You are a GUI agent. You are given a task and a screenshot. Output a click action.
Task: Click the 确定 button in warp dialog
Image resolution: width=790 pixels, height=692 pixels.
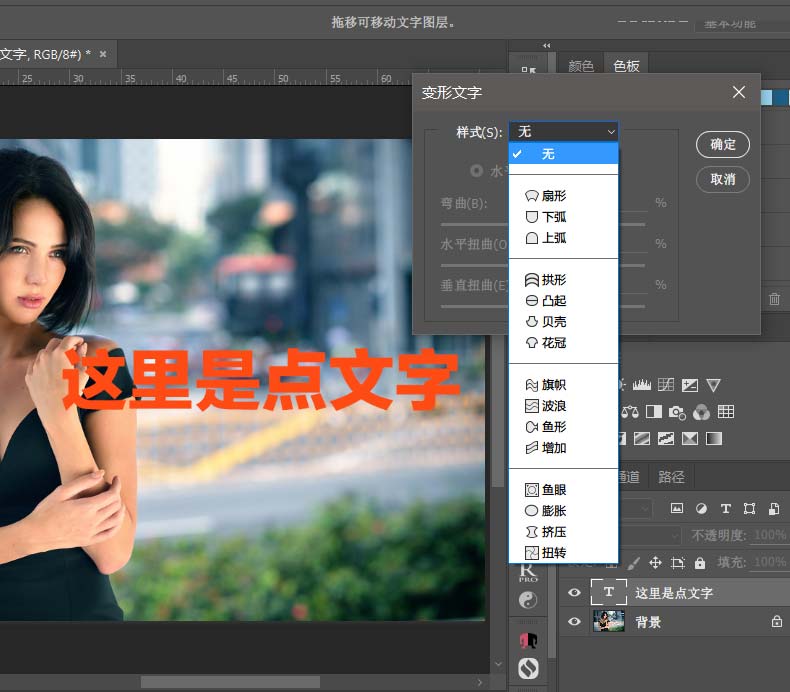coord(723,145)
